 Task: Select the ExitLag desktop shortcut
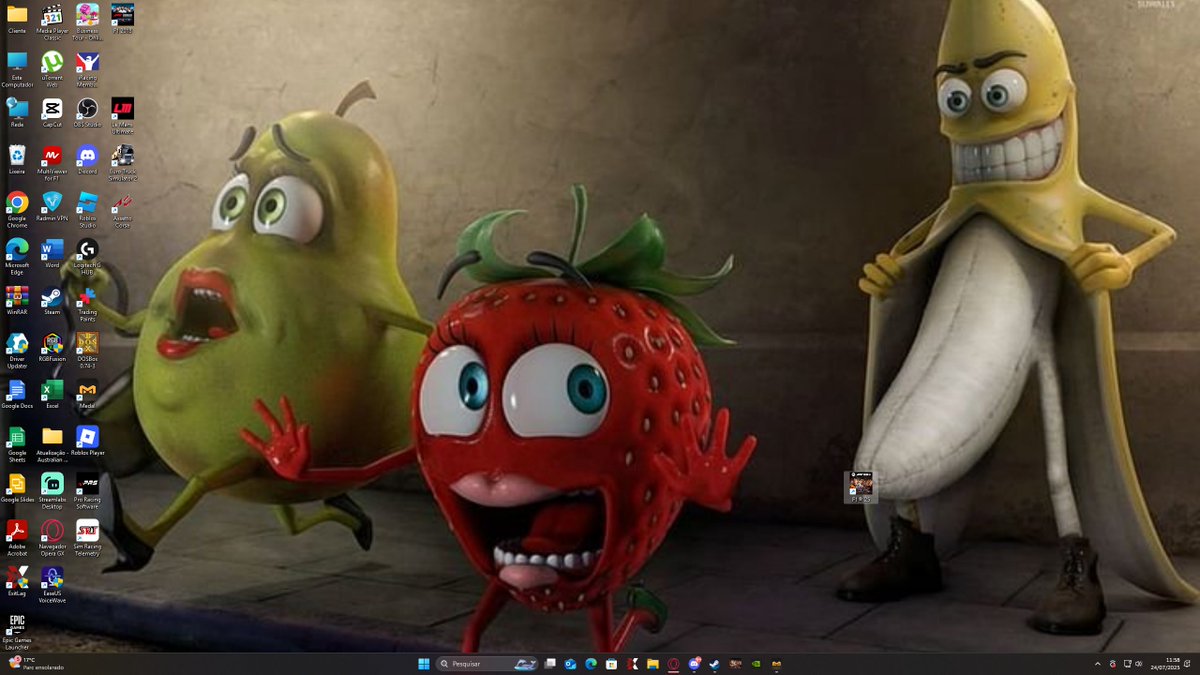pyautogui.click(x=17, y=583)
